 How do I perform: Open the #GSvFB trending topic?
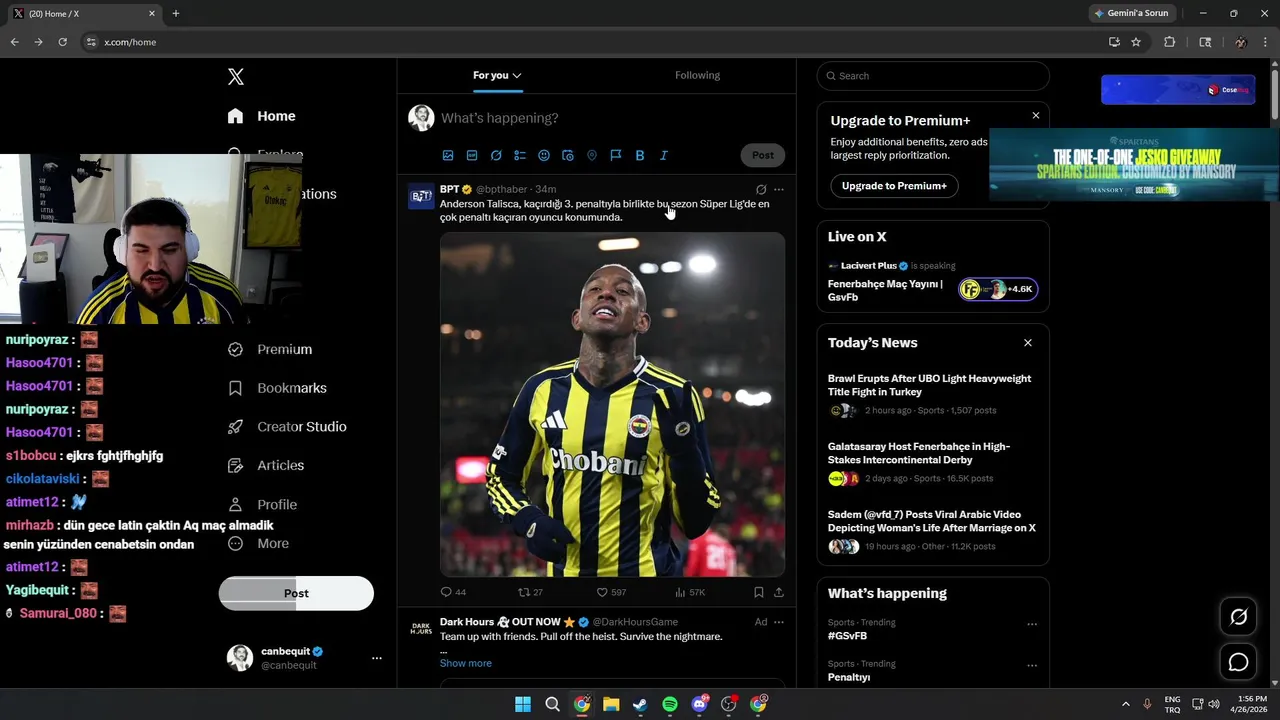coord(847,636)
